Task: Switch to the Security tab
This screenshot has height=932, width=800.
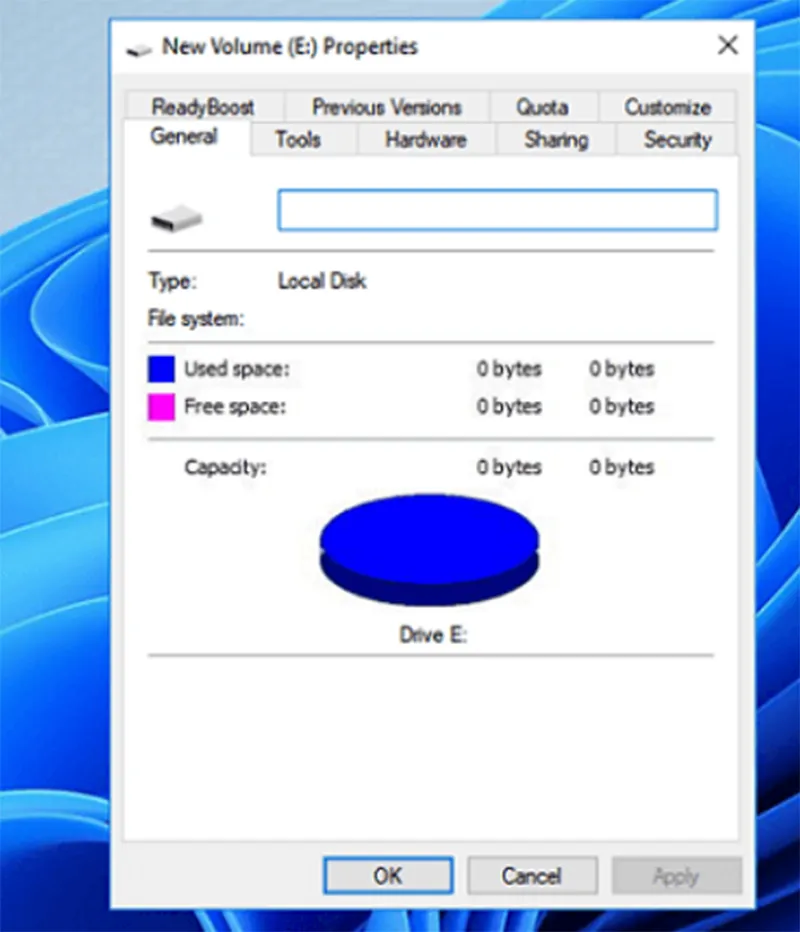Action: pyautogui.click(x=678, y=140)
